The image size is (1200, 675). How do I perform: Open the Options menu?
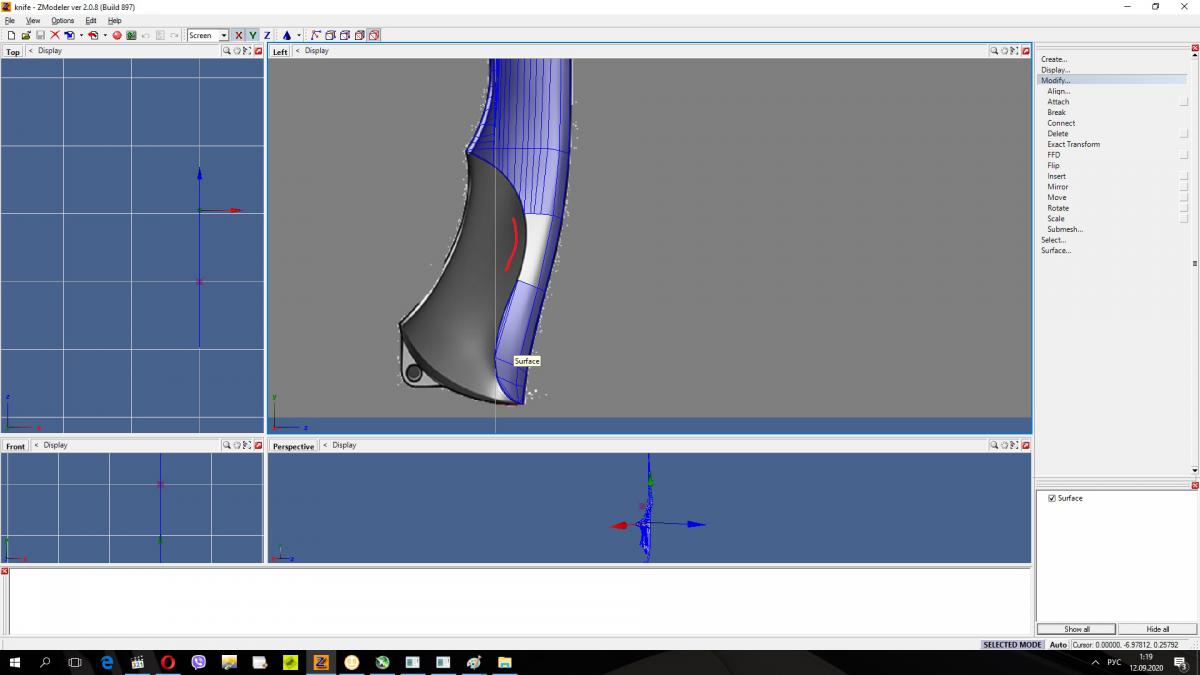click(62, 20)
